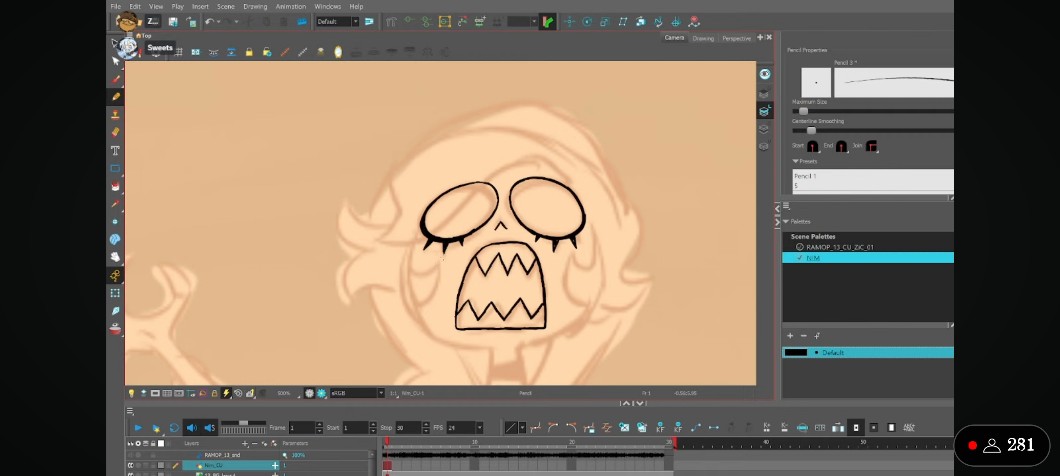1060x476 pixels.
Task: Select the Pencil tool in the tools sidebar
Action: [x=116, y=97]
